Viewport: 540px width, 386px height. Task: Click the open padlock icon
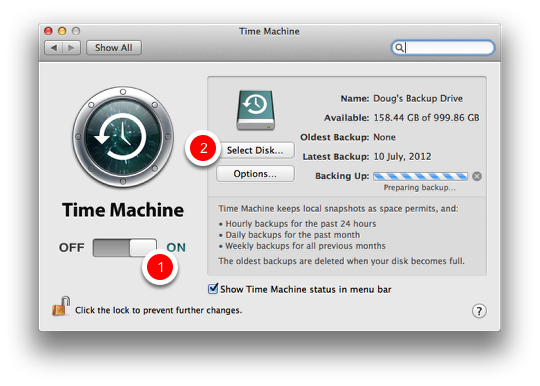click(61, 306)
